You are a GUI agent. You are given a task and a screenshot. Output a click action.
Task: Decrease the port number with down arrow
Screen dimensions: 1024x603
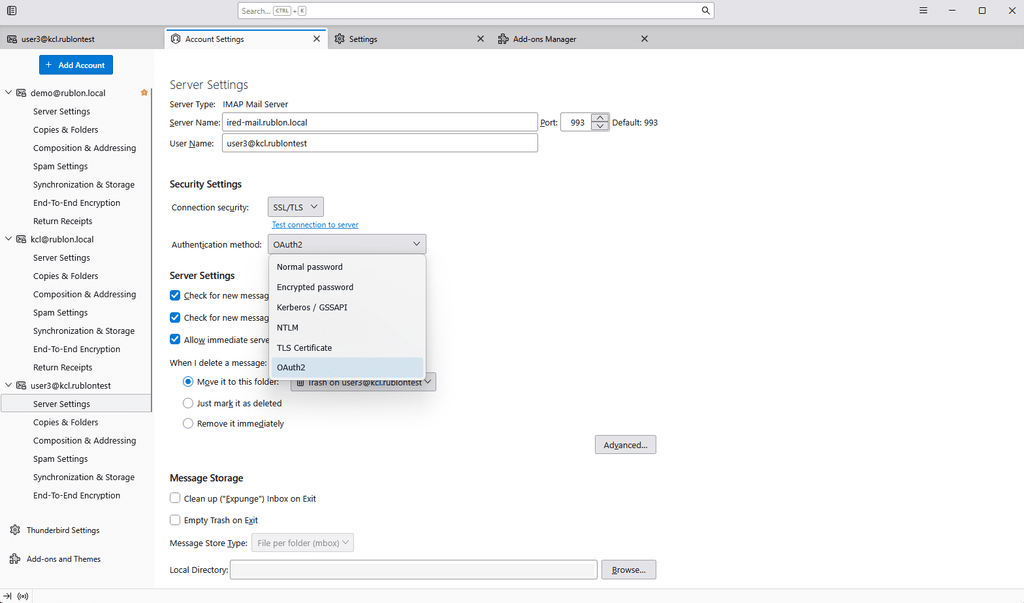[x=600, y=126]
